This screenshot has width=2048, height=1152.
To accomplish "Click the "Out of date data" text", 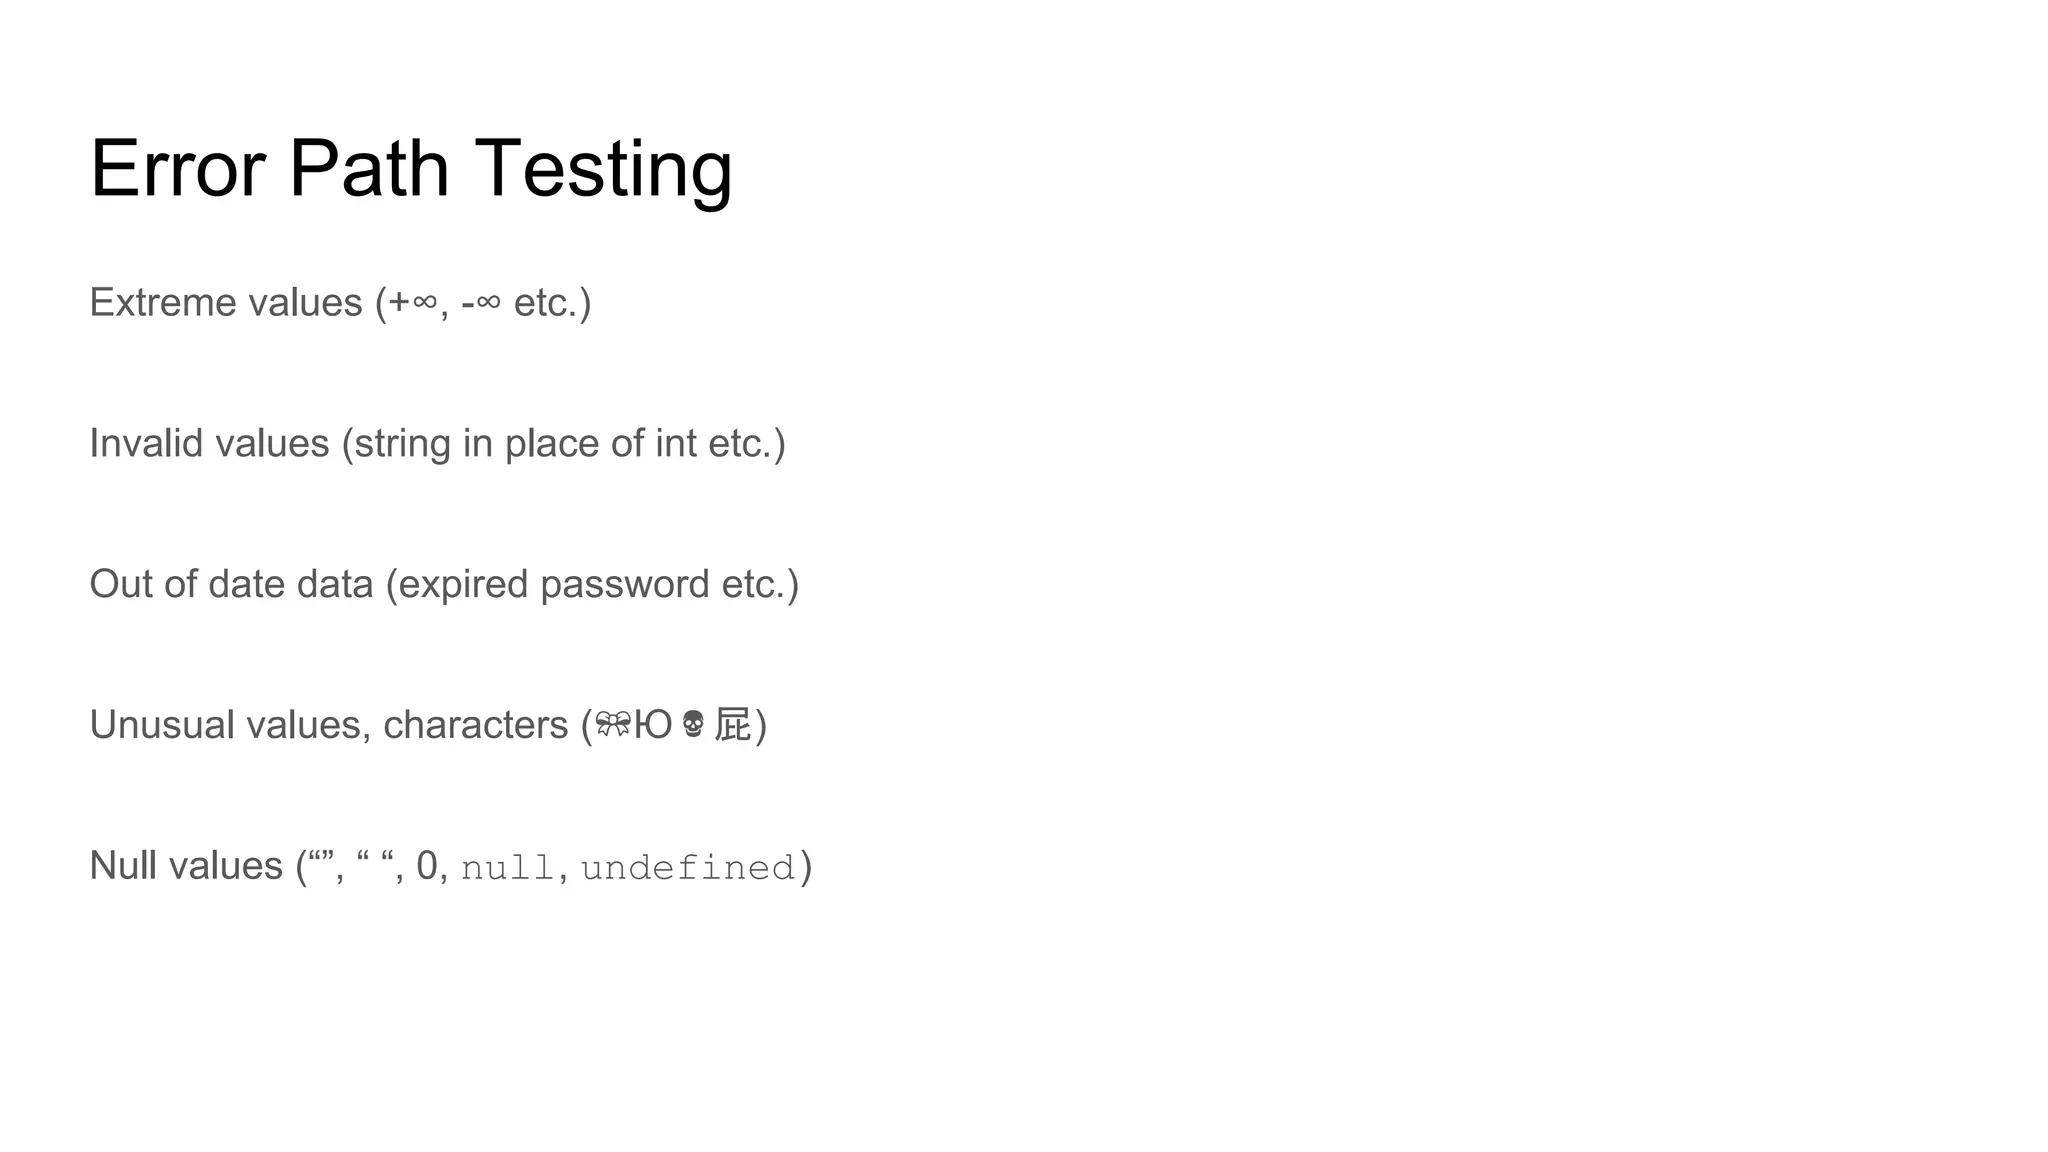I will 231,584.
